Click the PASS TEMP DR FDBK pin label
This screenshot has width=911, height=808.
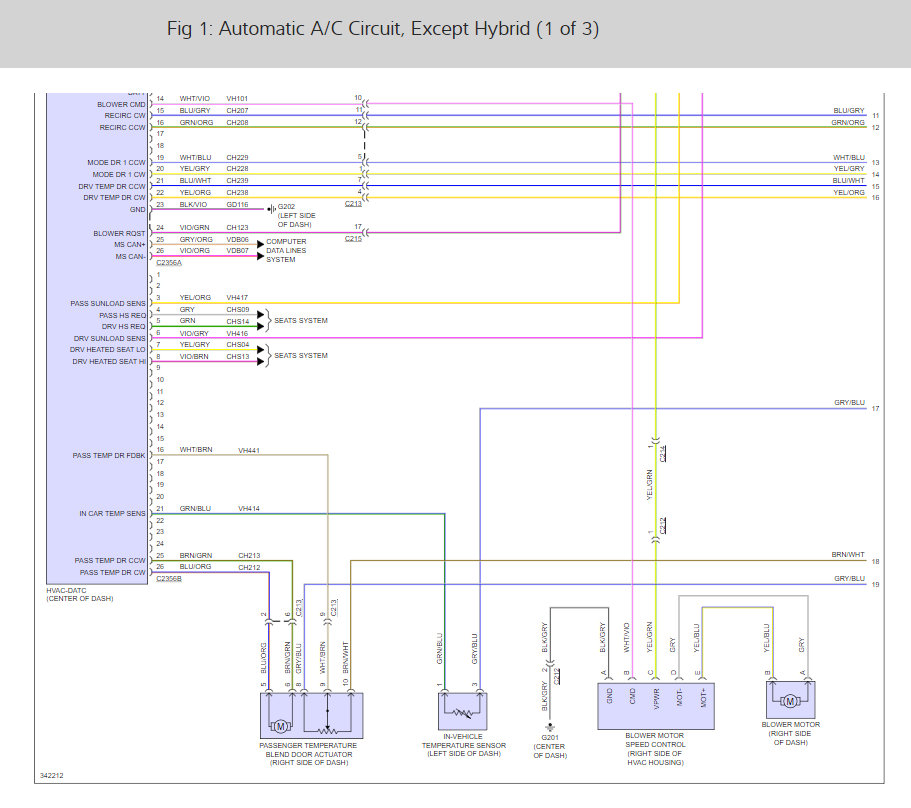pos(109,455)
